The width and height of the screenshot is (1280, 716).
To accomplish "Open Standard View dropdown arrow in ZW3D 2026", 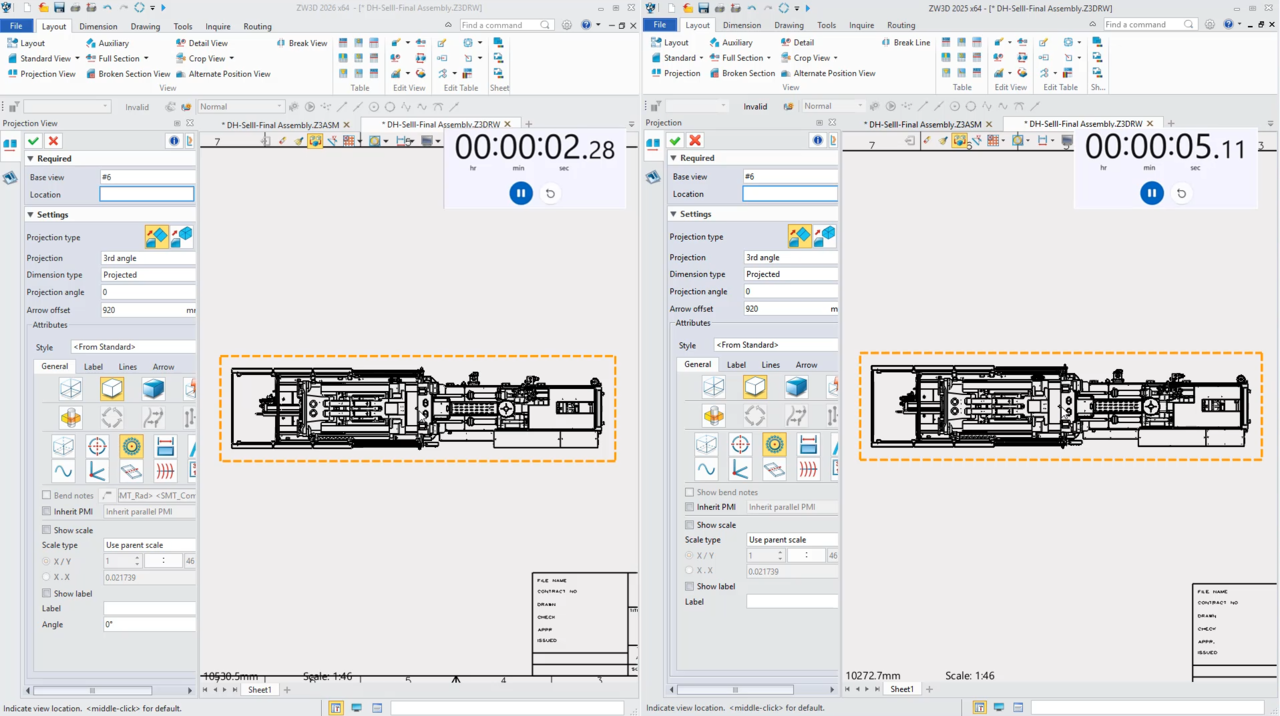I will tap(77, 59).
